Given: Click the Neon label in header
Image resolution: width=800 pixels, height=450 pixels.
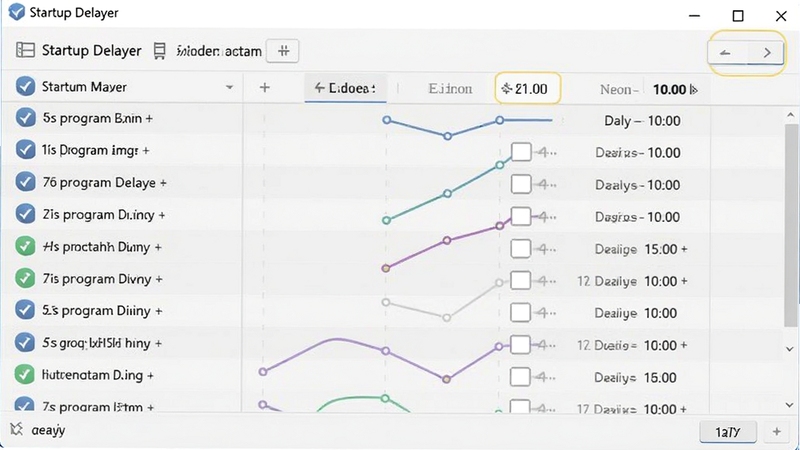Looking at the screenshot, I should [619, 90].
